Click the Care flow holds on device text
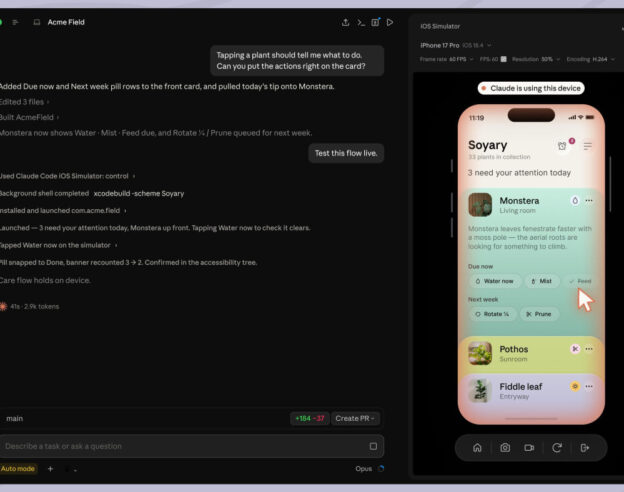Screen dimensions: 624x492 coord(45,280)
